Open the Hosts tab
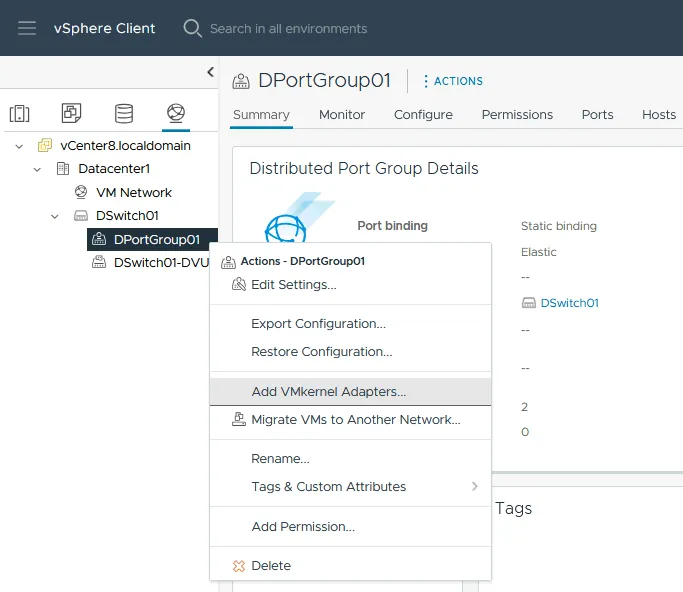683x592 pixels. pos(659,115)
